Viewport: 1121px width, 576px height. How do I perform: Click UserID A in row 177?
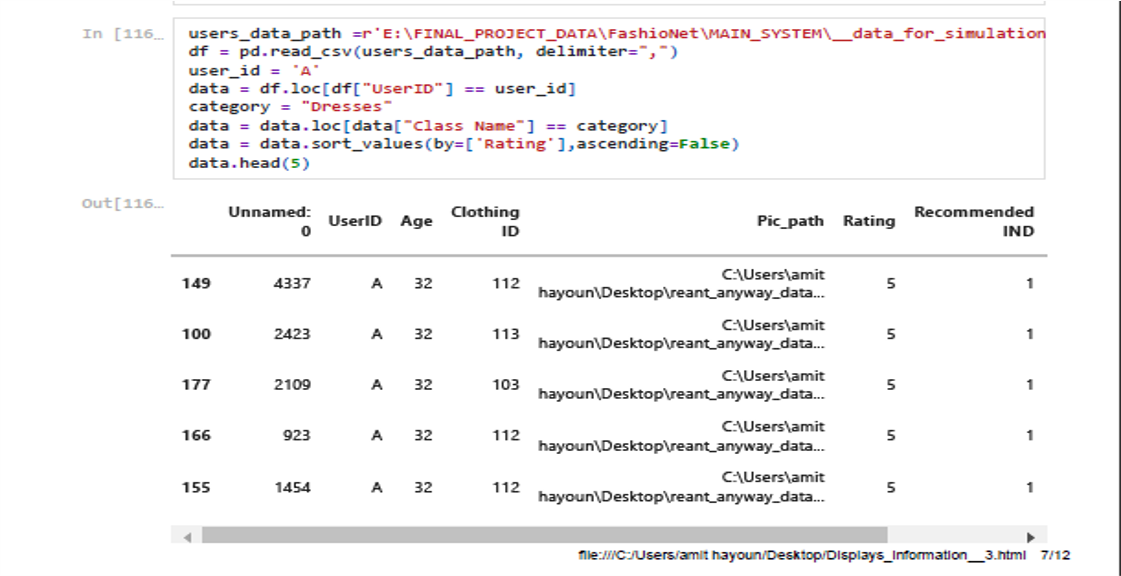(x=377, y=384)
